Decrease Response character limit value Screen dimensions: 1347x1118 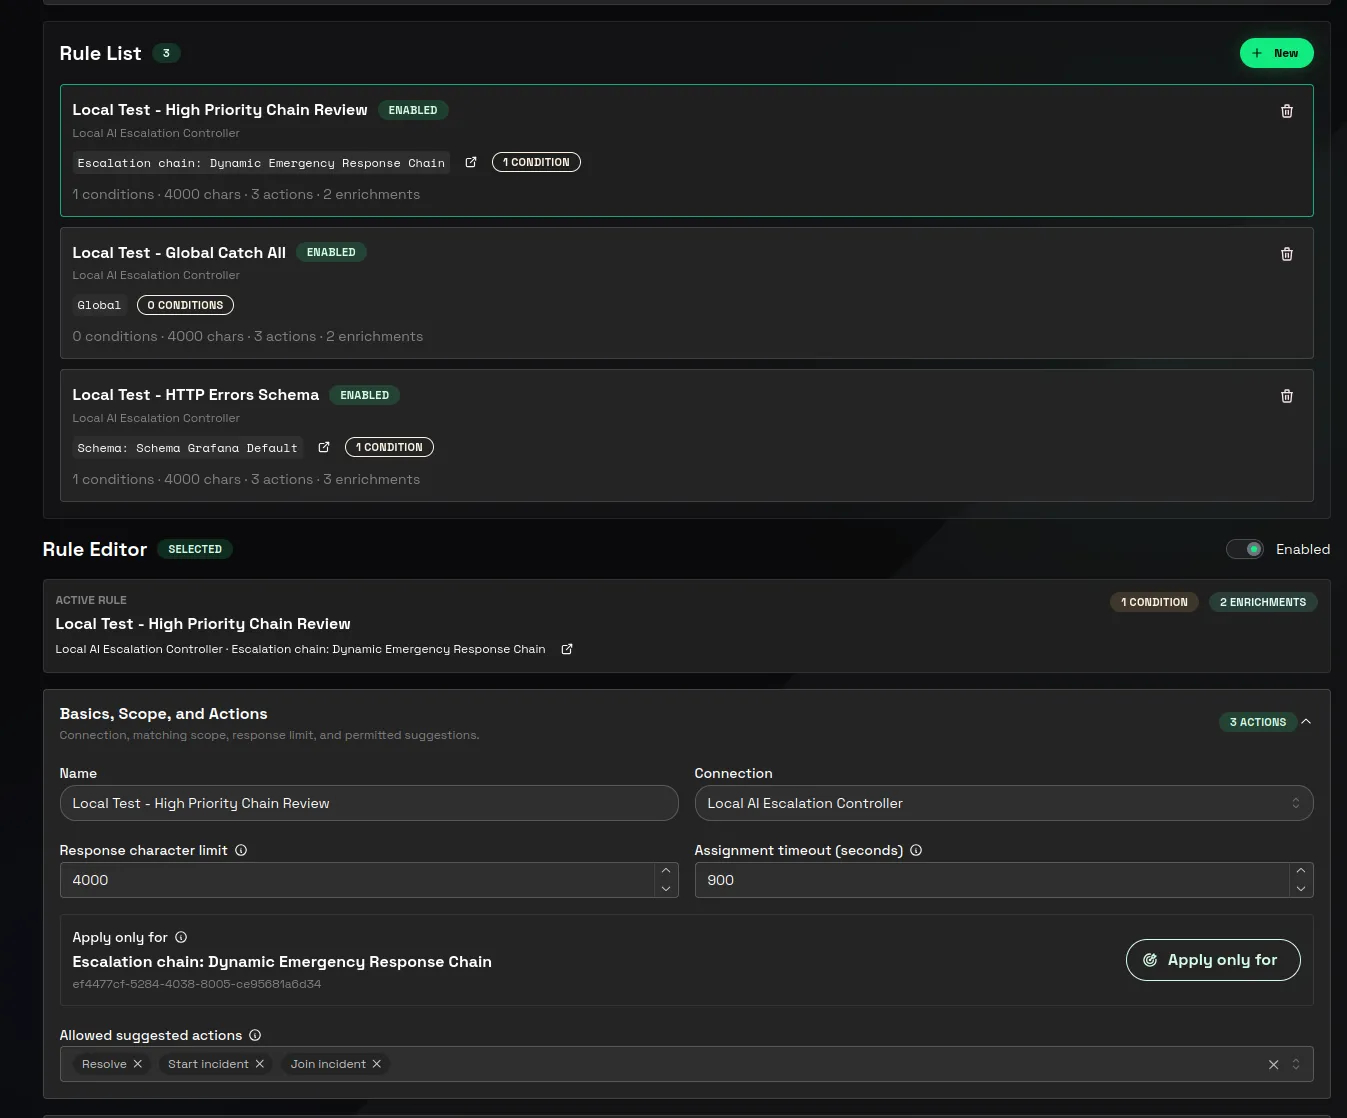[x=666, y=889]
